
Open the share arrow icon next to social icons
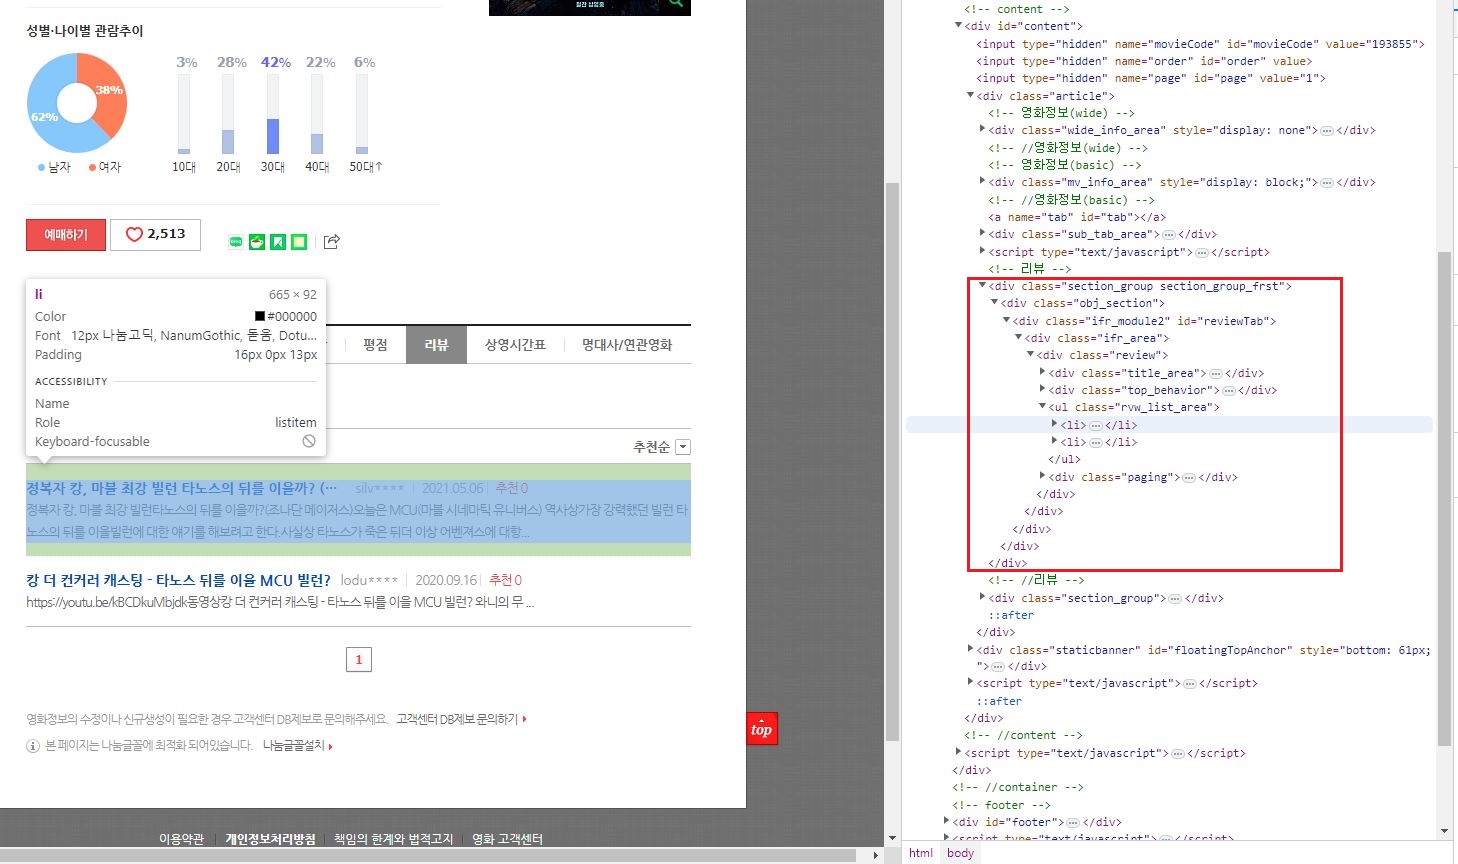coord(332,241)
